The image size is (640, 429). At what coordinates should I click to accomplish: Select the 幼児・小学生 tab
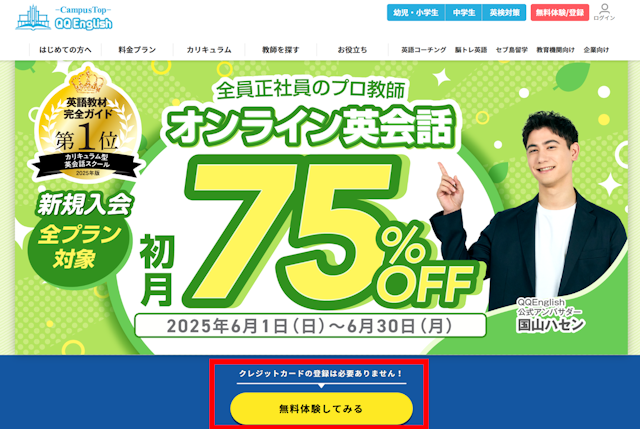[416, 13]
